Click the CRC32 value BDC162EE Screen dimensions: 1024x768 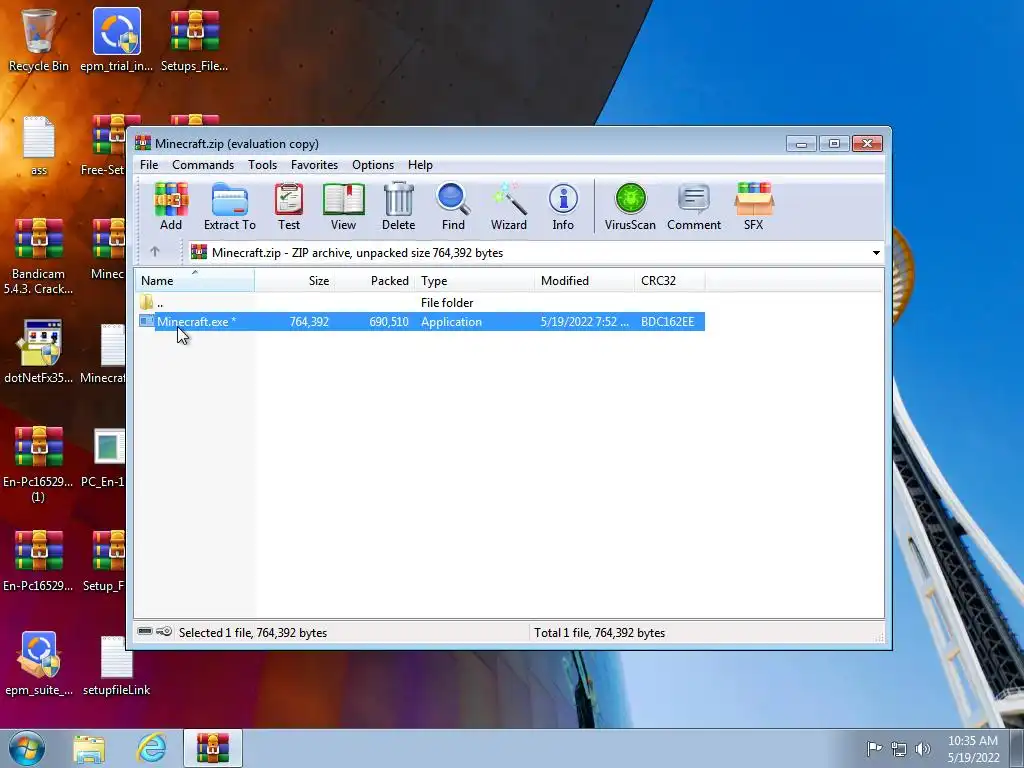tap(667, 321)
